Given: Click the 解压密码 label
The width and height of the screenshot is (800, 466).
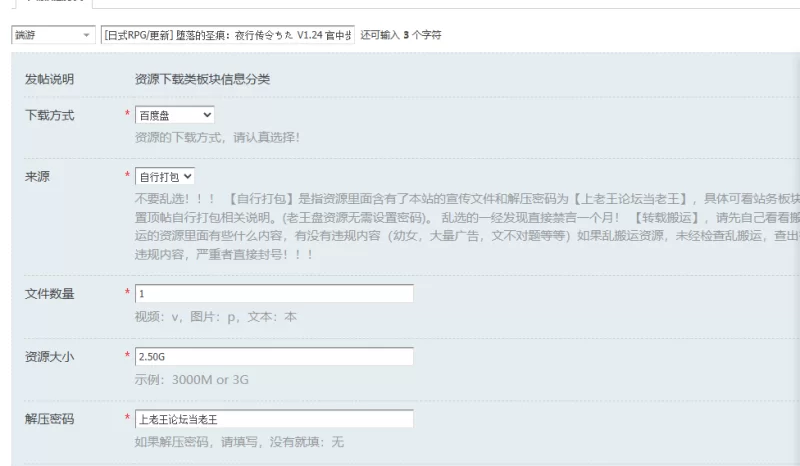Looking at the screenshot, I should (49, 419).
